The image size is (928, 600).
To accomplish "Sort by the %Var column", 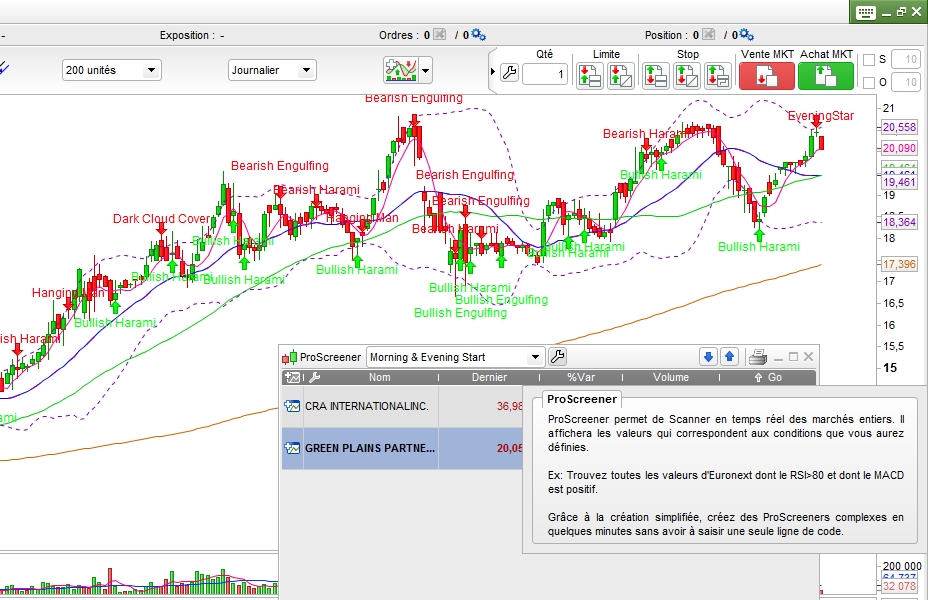I will pos(581,377).
